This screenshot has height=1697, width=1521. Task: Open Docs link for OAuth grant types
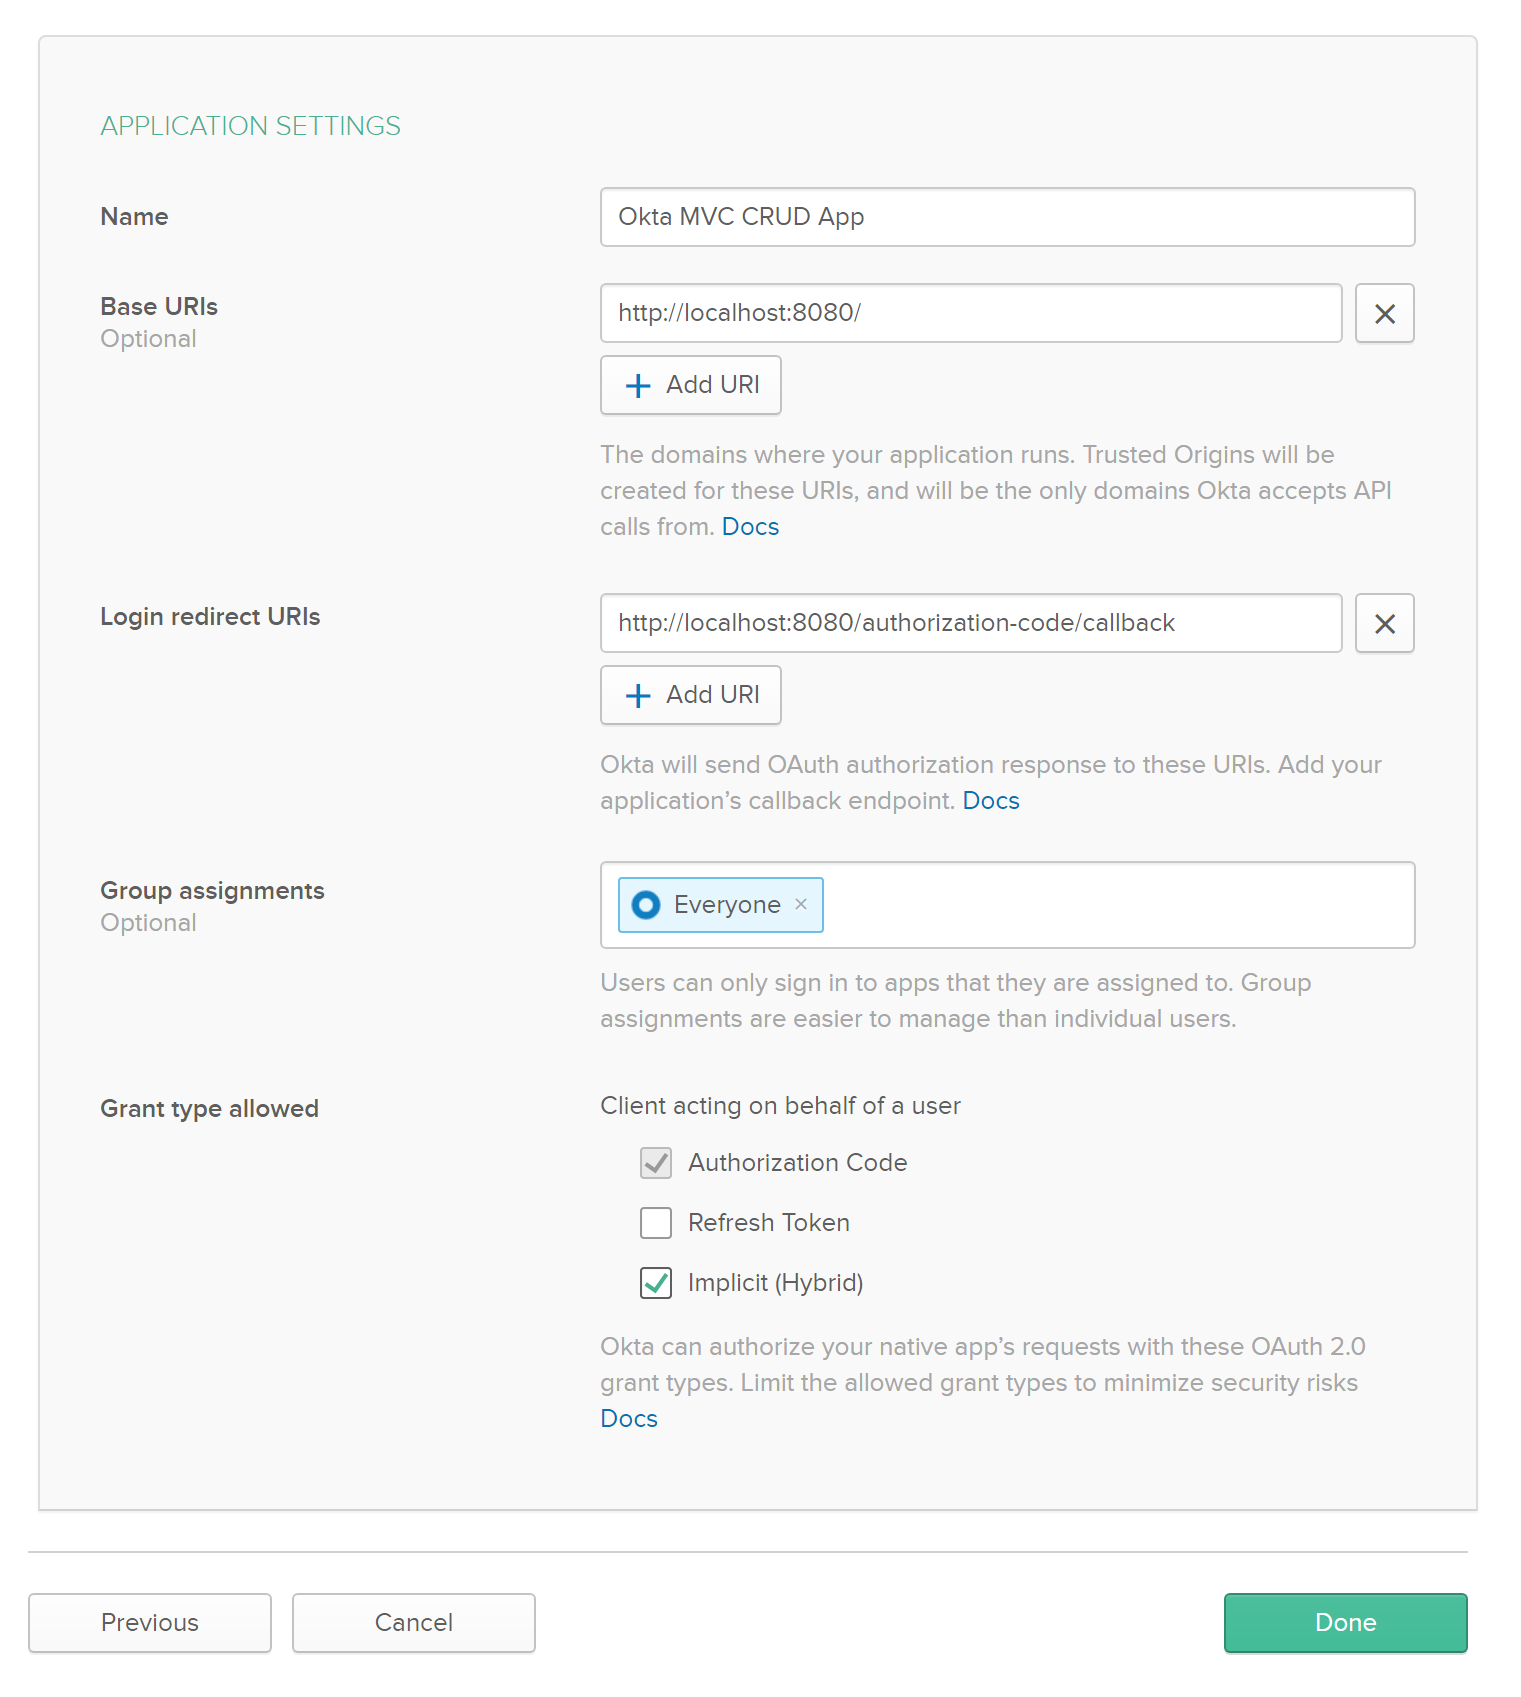(x=629, y=1419)
